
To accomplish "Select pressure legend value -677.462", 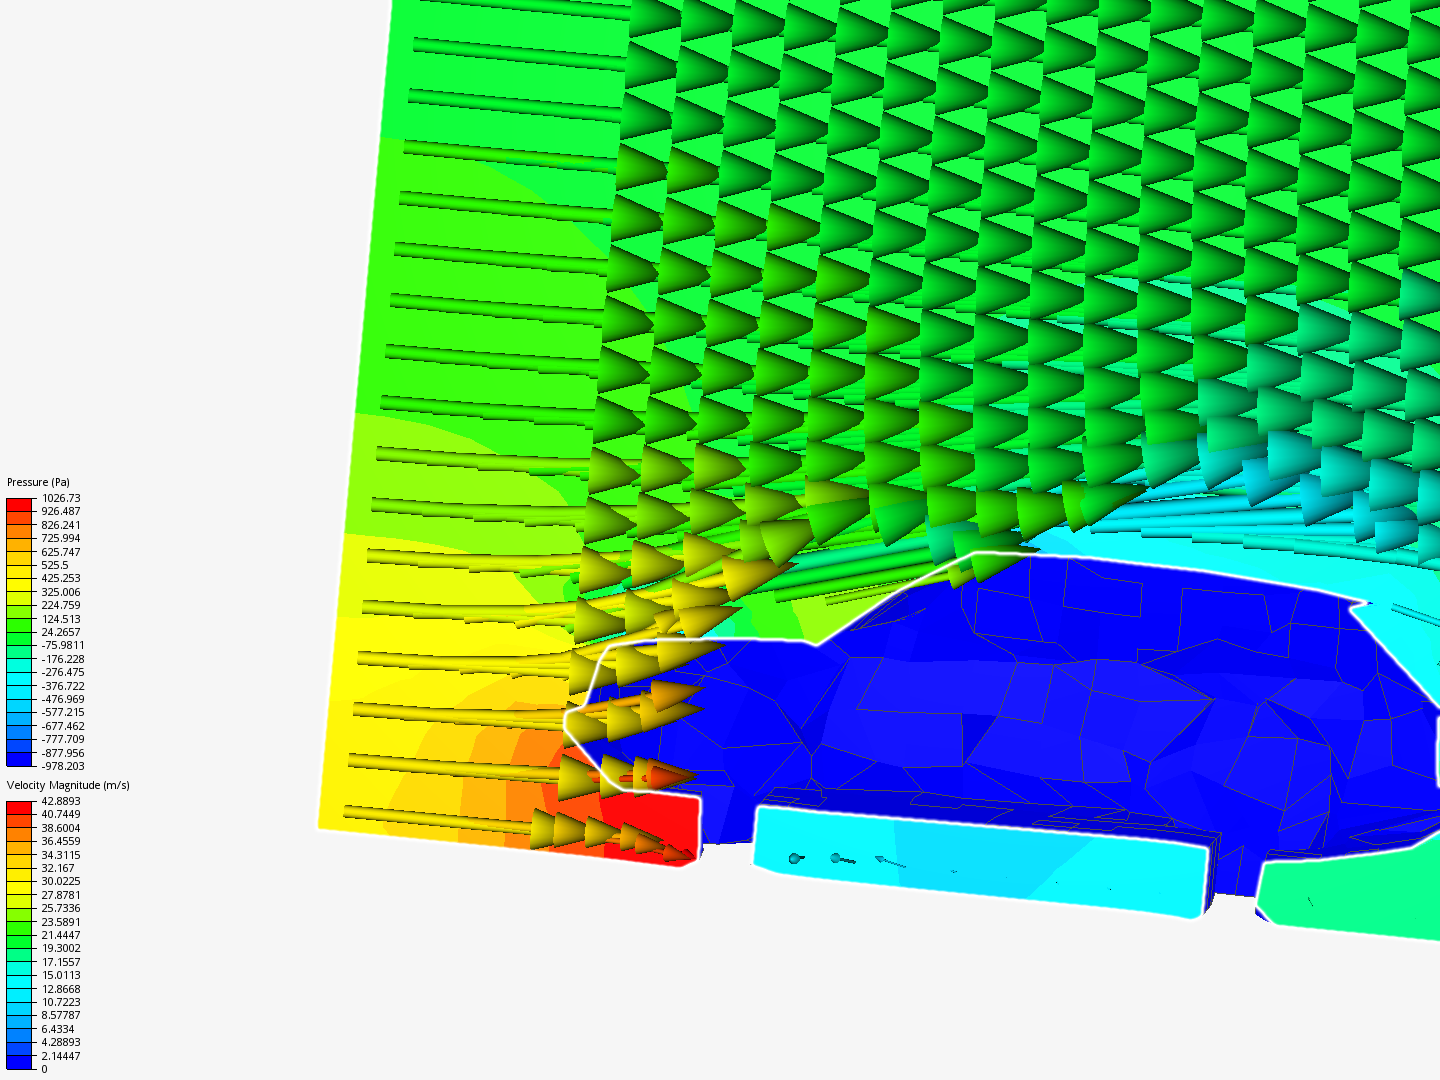I will (x=63, y=726).
